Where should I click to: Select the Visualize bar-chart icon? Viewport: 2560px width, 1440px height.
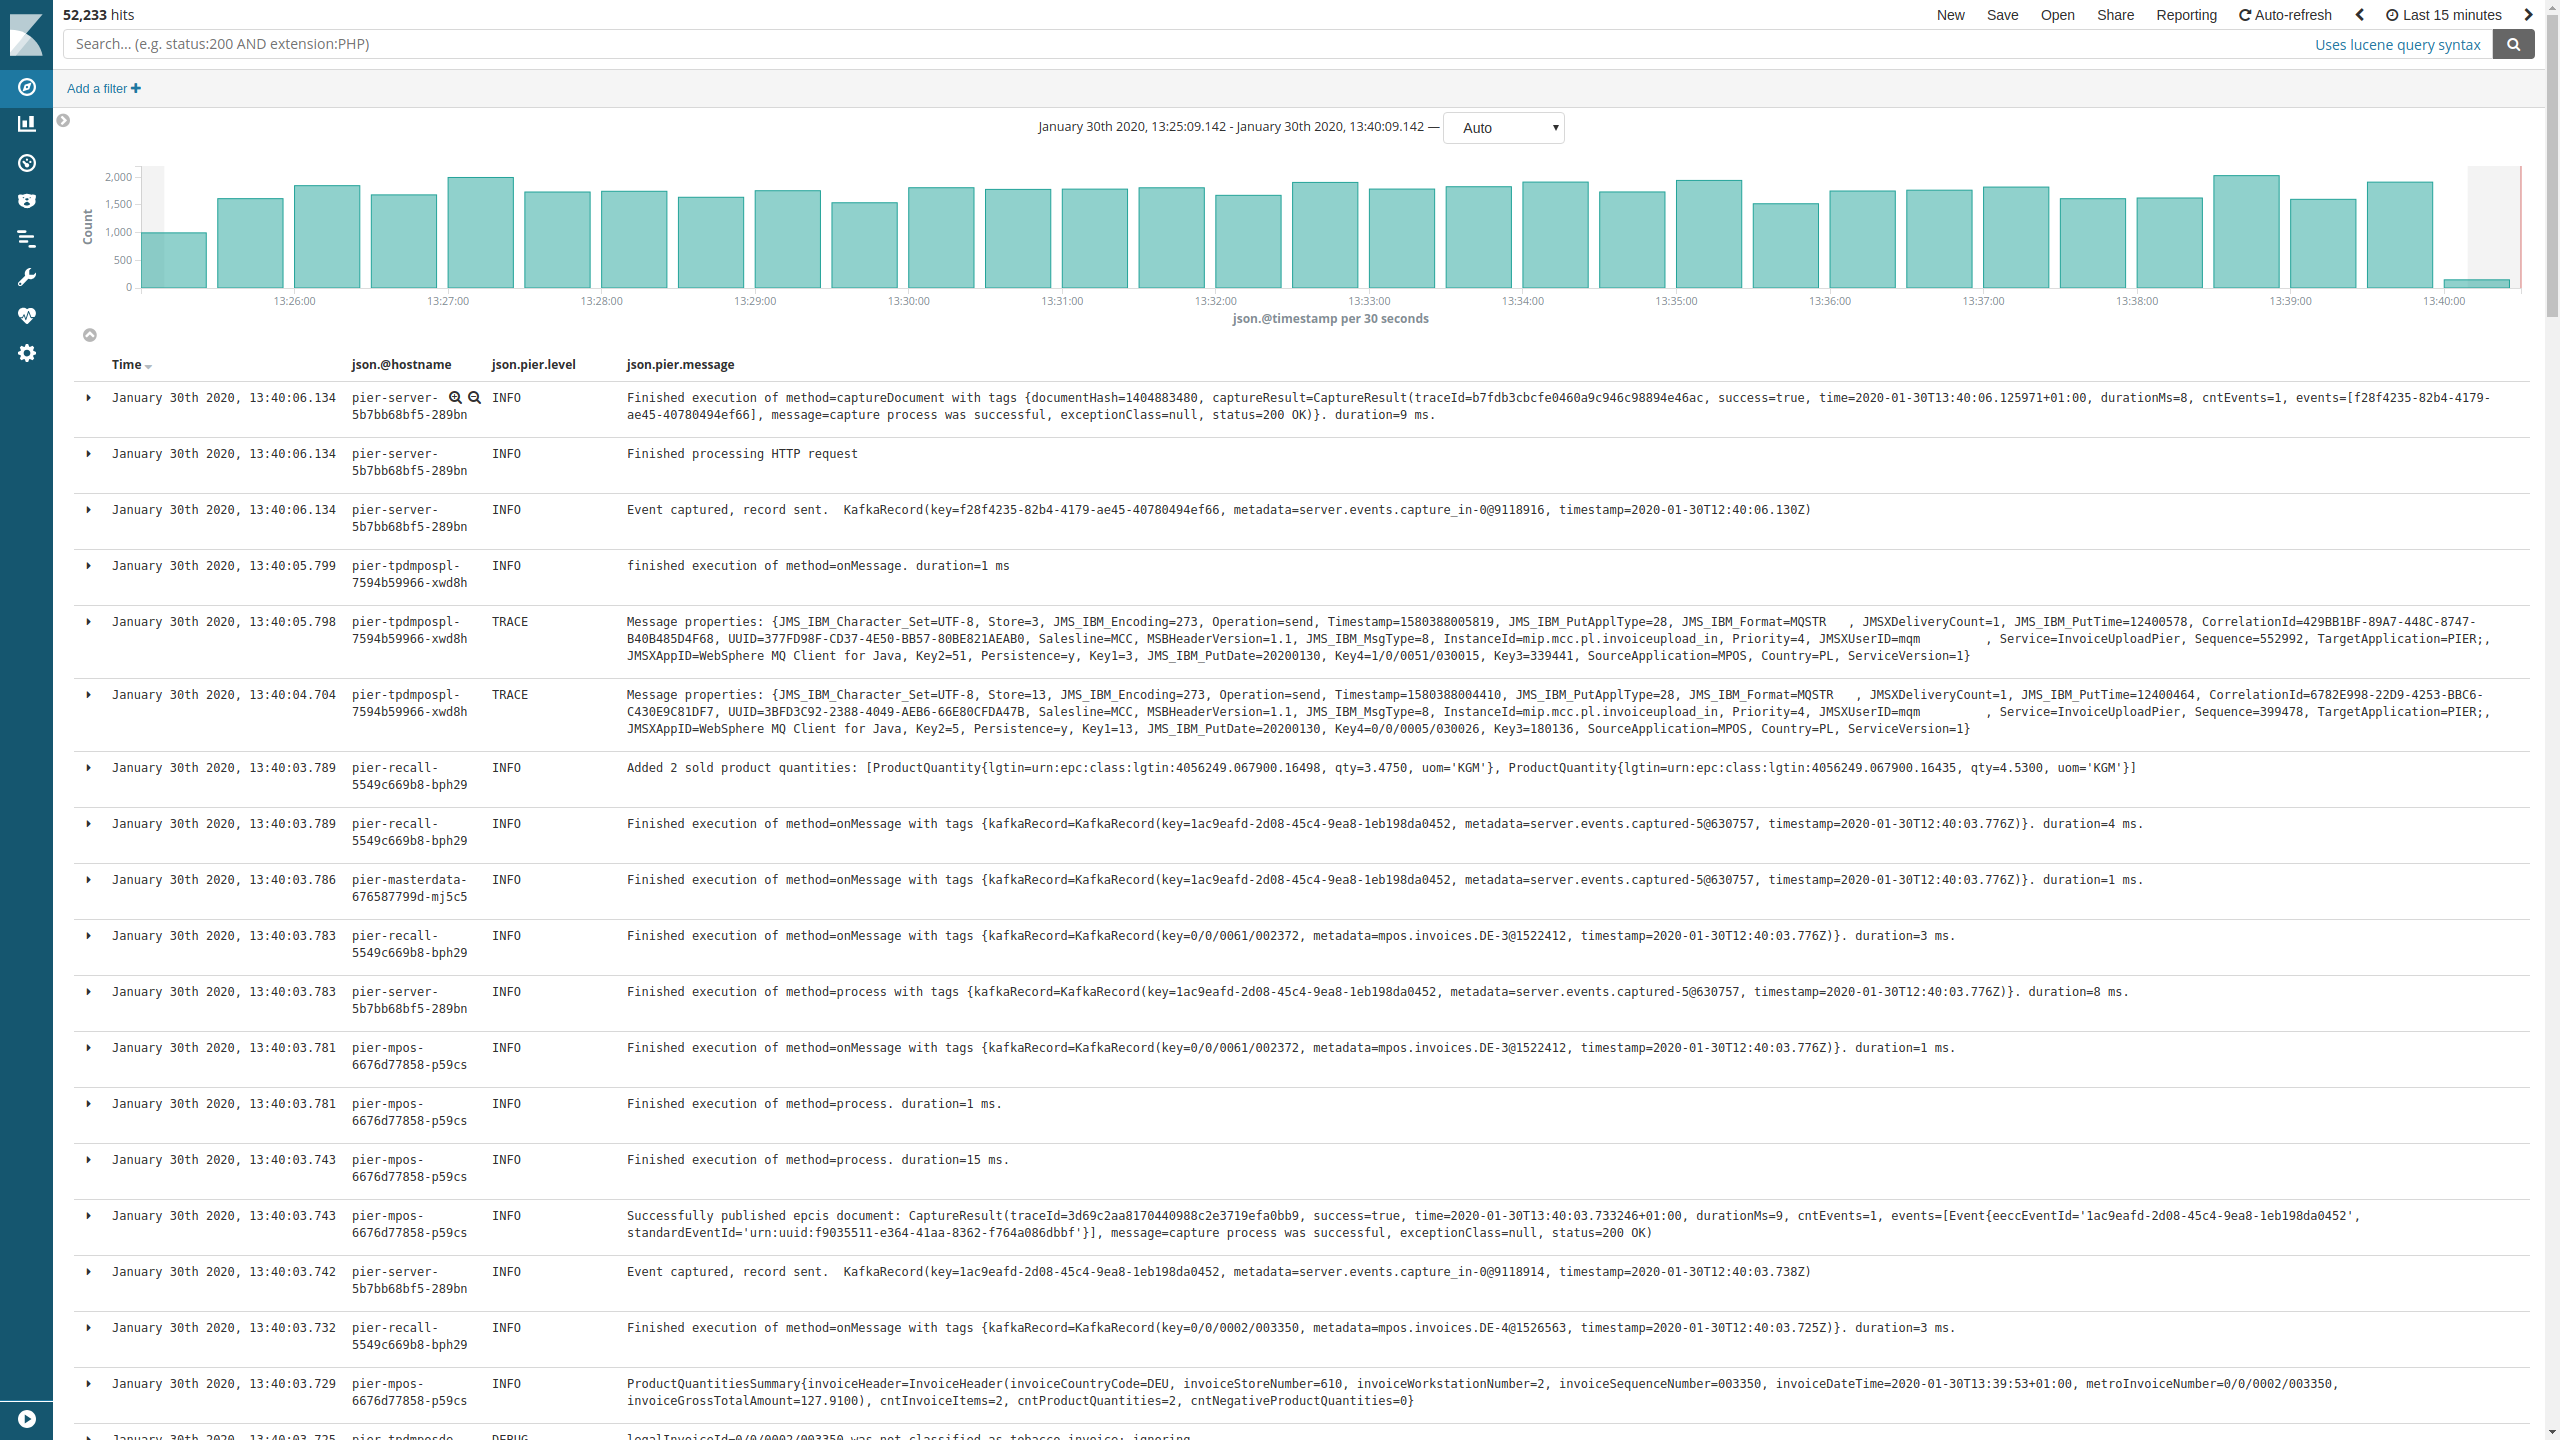tap(26, 123)
